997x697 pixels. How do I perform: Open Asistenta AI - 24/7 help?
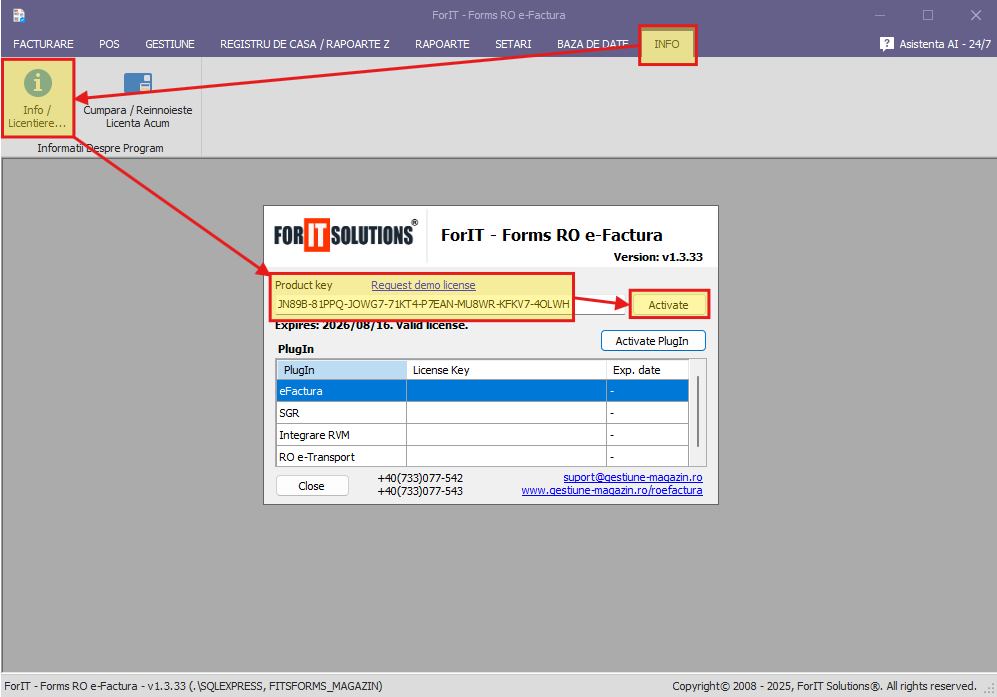935,44
